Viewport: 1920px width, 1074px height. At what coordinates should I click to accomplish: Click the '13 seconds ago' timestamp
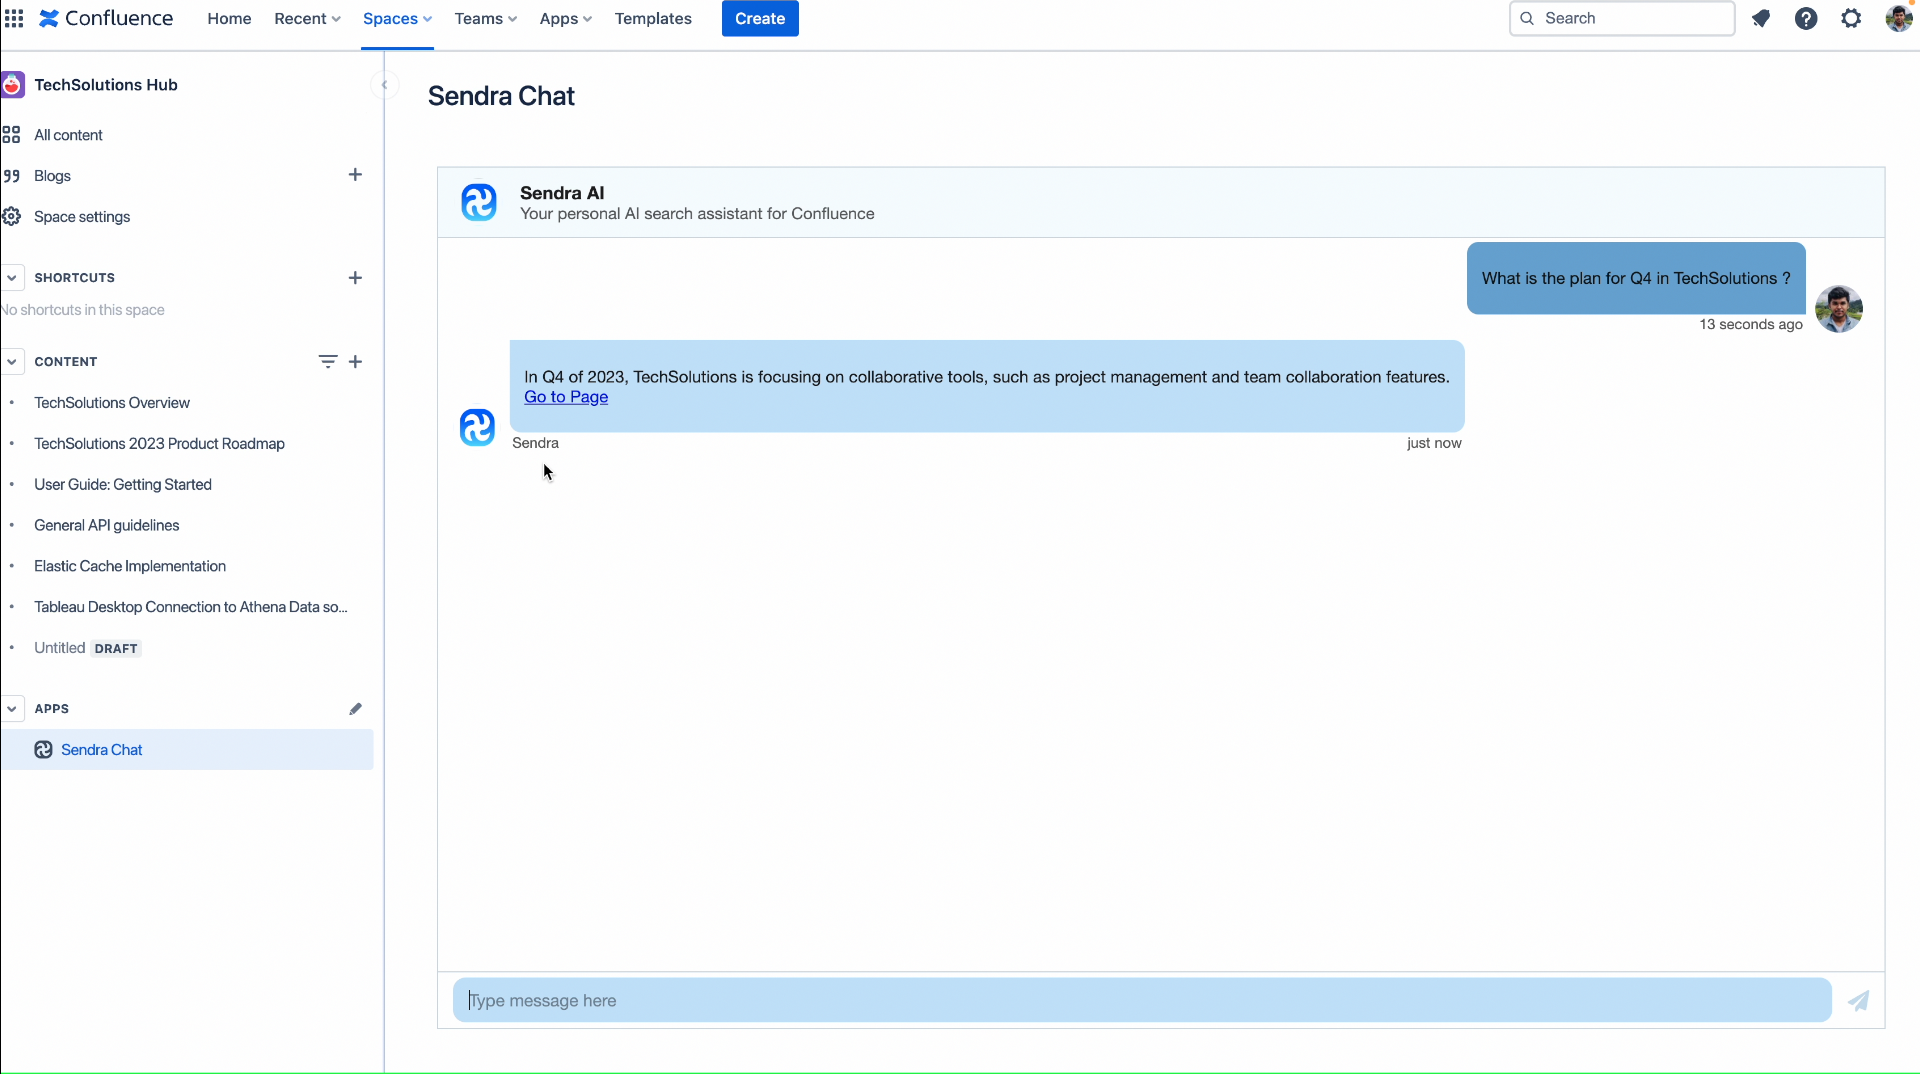(1751, 324)
